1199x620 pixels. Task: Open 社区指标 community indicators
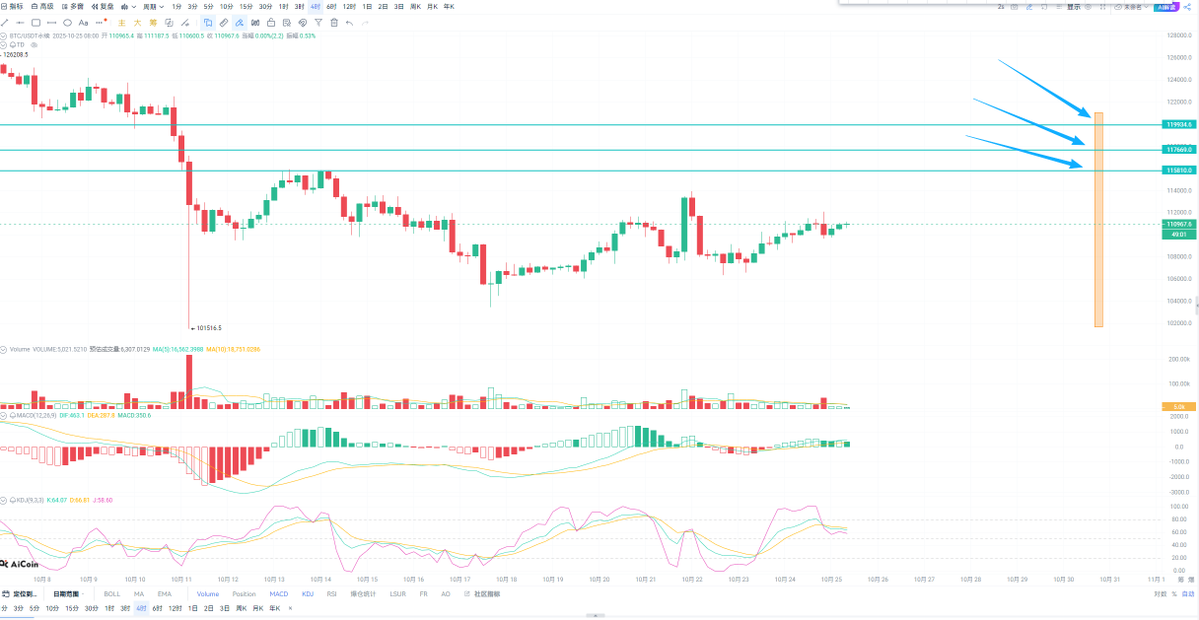(x=483, y=594)
